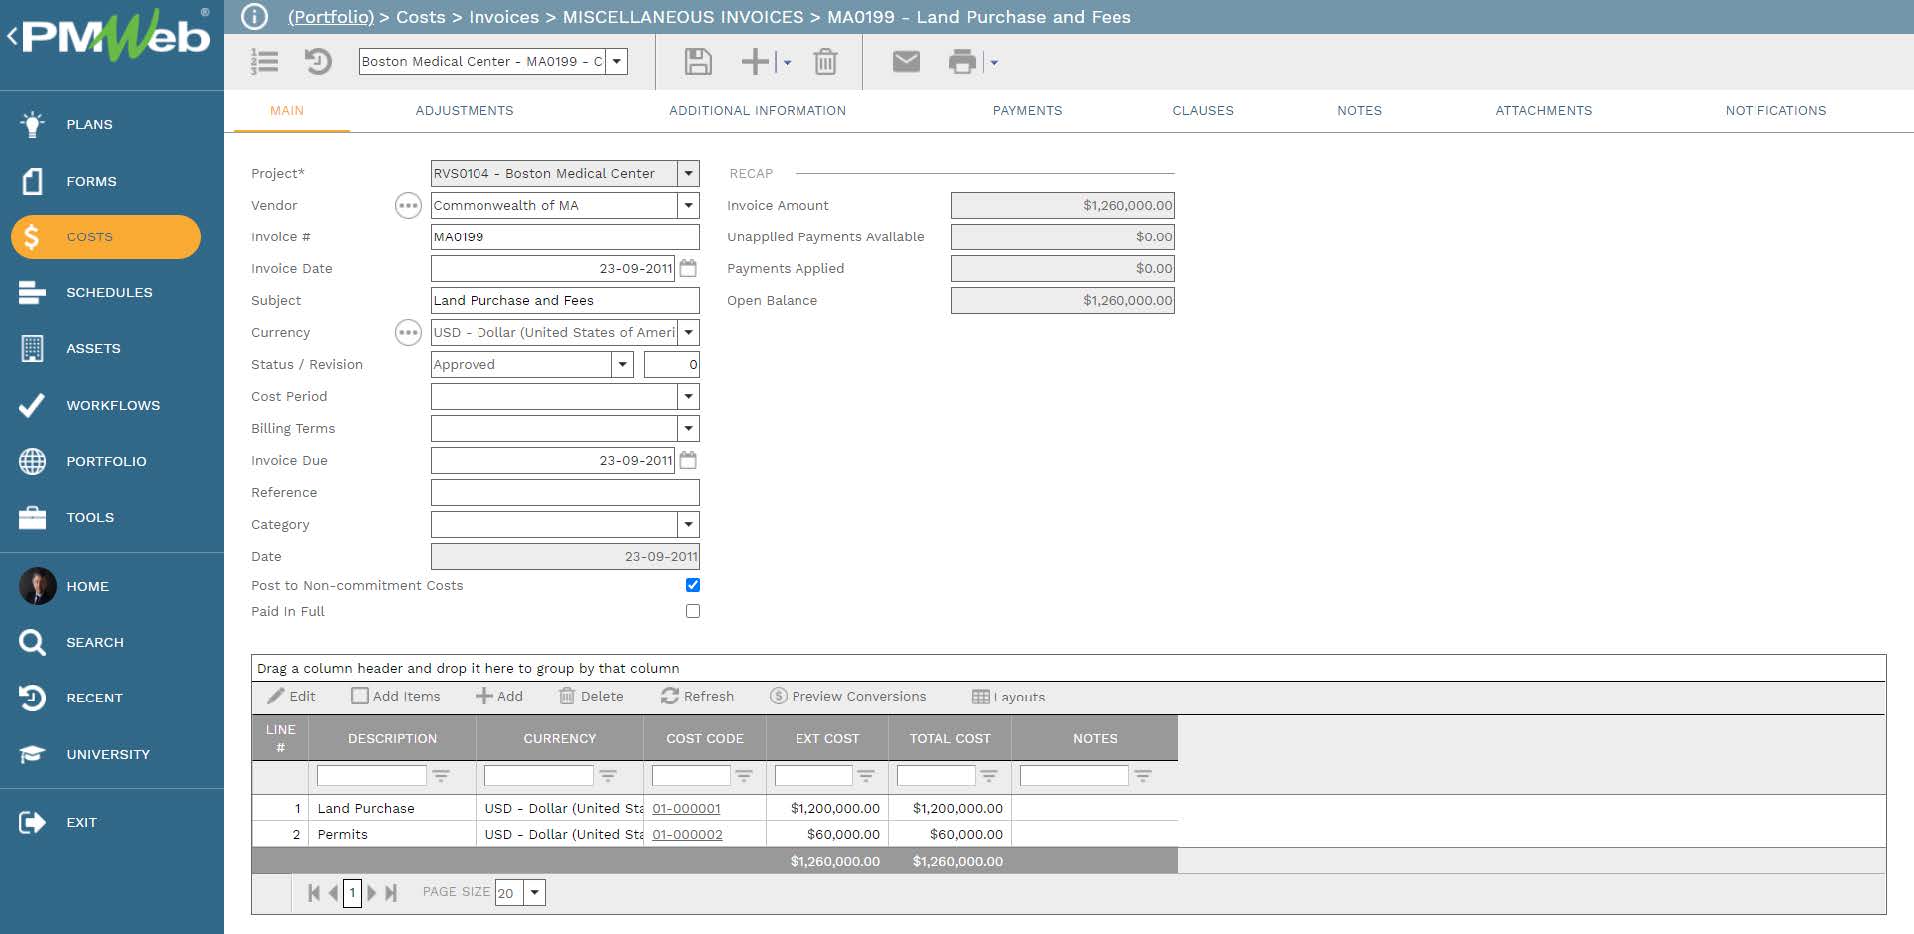This screenshot has height=934, width=1914.
Task: Open vendor lookup ellipsis button
Action: pyautogui.click(x=408, y=205)
